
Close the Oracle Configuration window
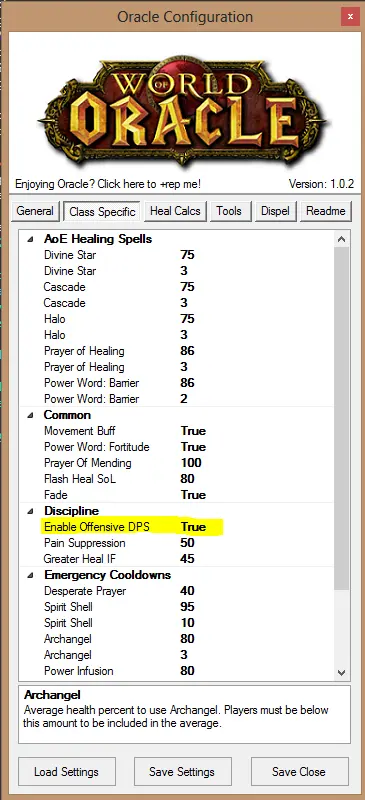click(x=350, y=16)
